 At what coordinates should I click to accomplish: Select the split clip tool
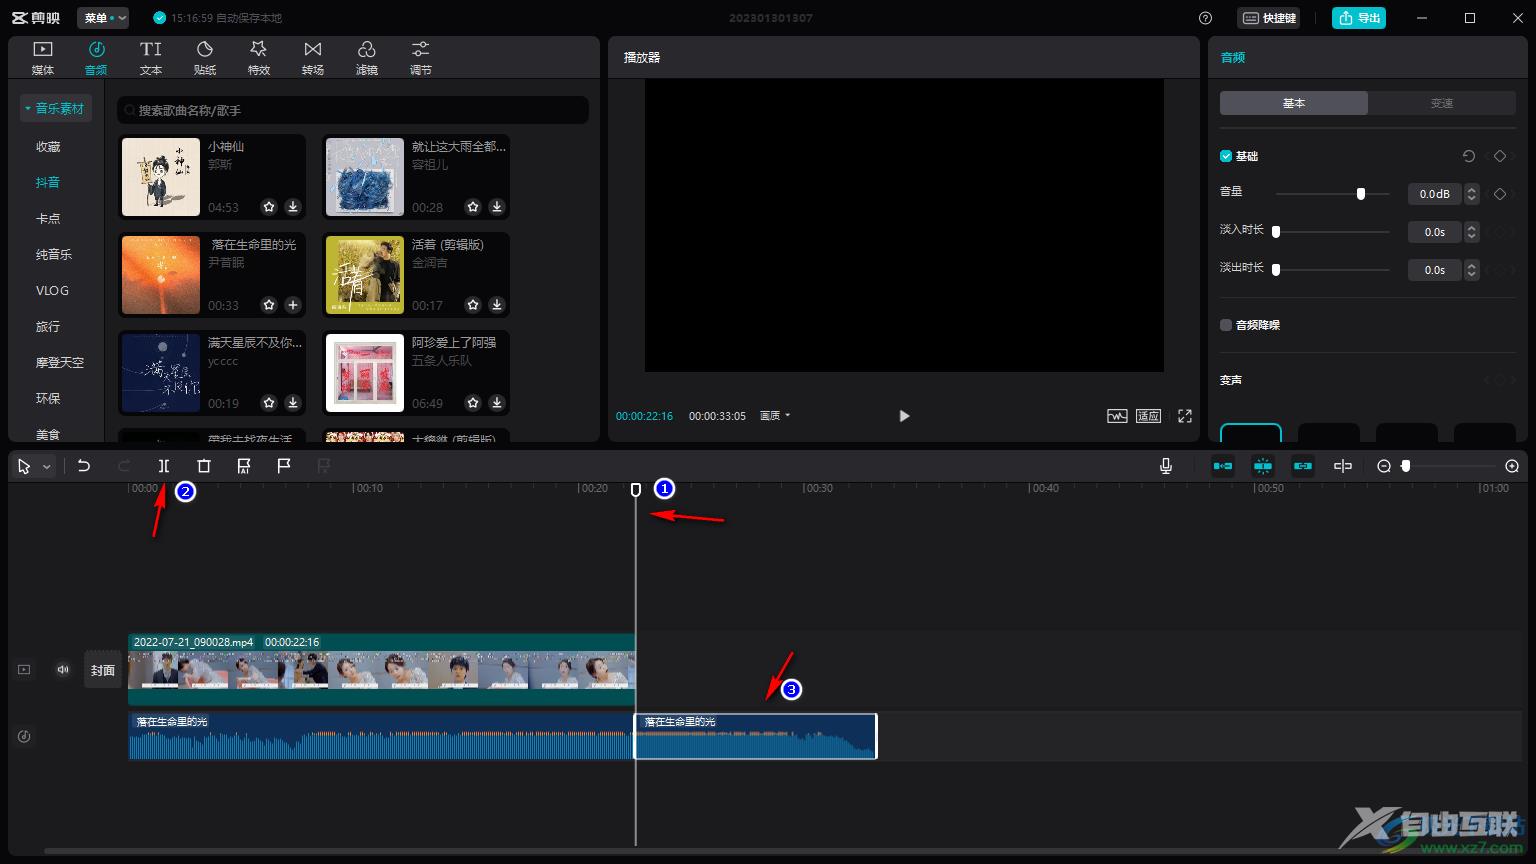164,466
